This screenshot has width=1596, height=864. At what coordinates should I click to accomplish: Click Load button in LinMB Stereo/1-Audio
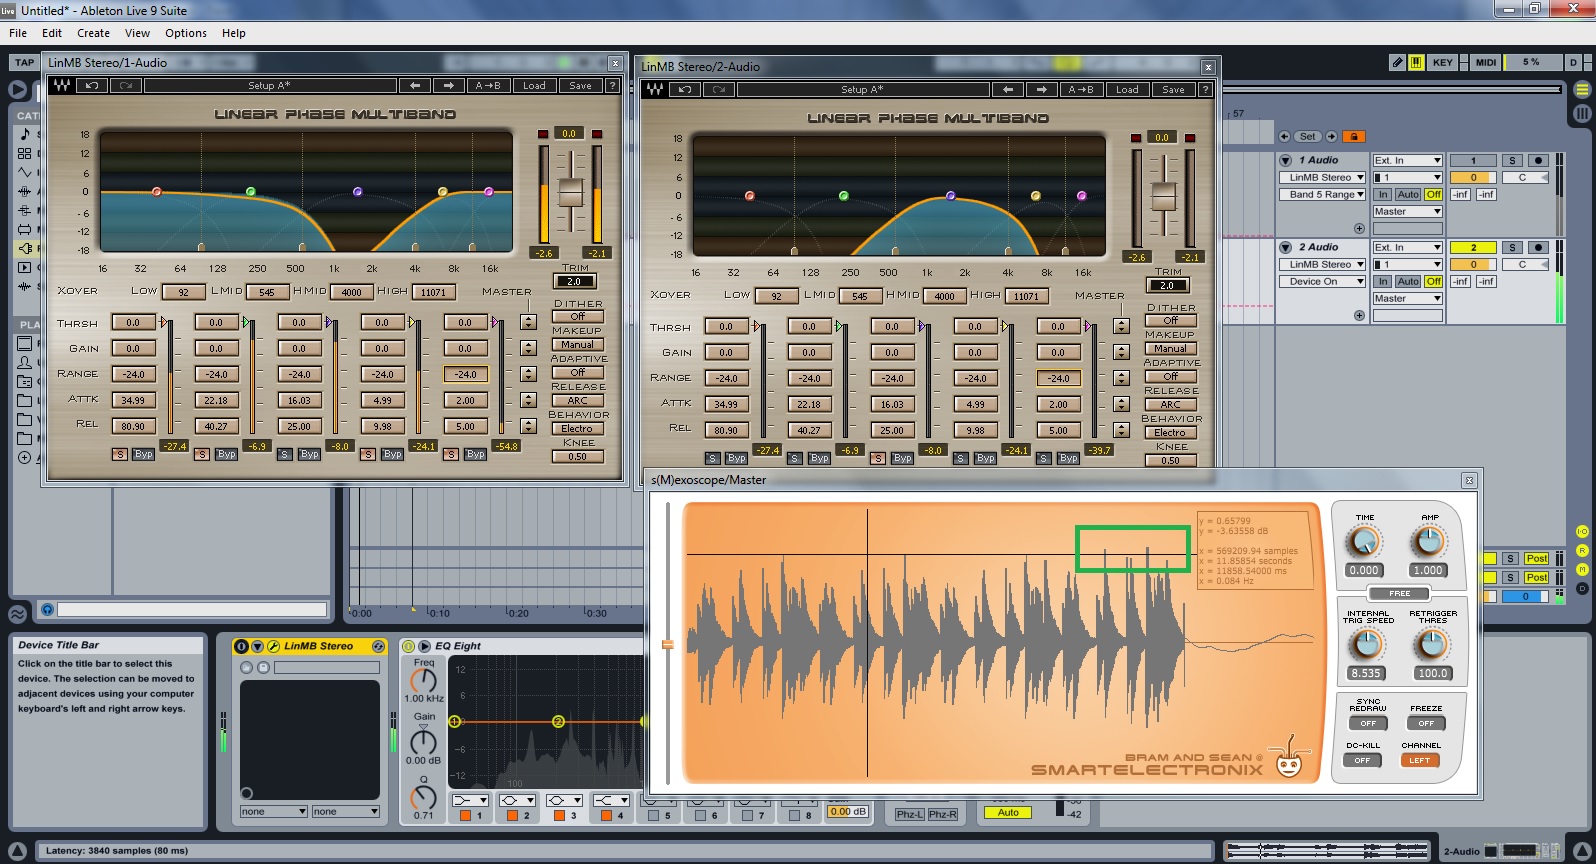tap(534, 86)
